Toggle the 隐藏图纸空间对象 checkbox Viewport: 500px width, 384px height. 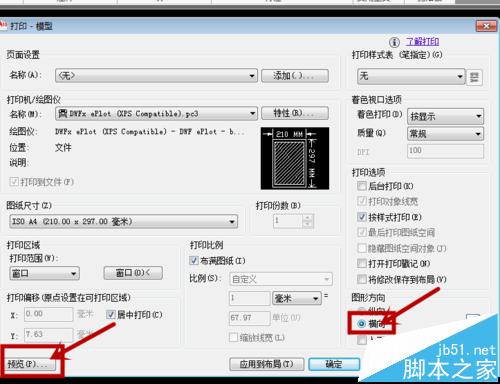[362, 248]
